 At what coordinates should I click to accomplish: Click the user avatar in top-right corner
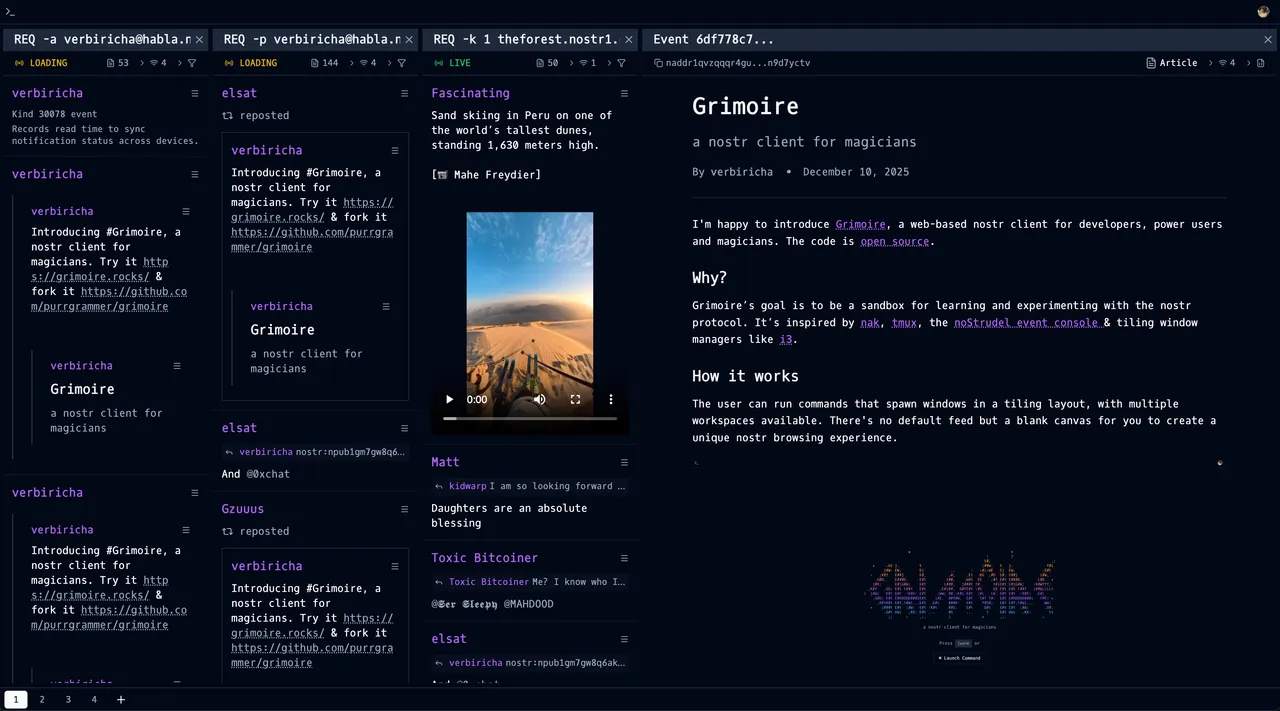click(x=1263, y=12)
